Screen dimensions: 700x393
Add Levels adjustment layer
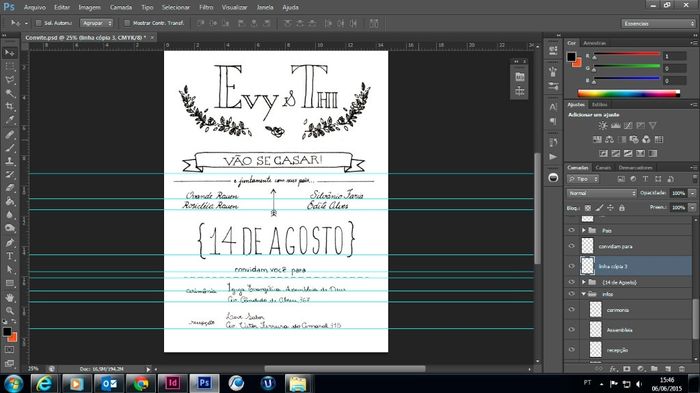(616, 125)
